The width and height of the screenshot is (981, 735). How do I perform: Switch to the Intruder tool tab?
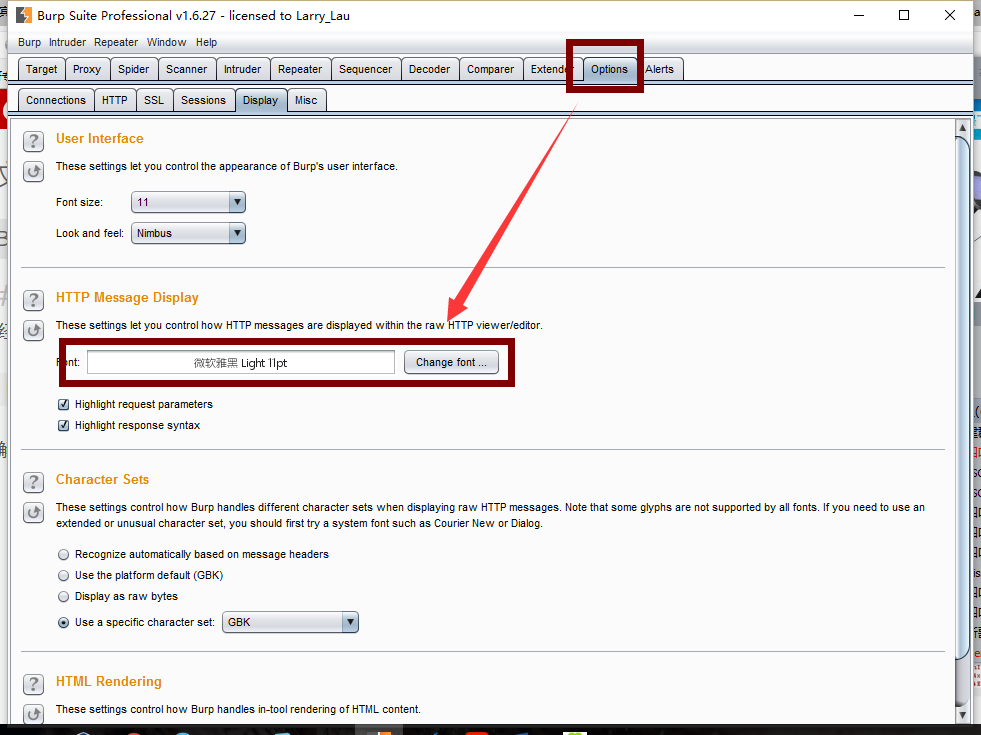(243, 69)
